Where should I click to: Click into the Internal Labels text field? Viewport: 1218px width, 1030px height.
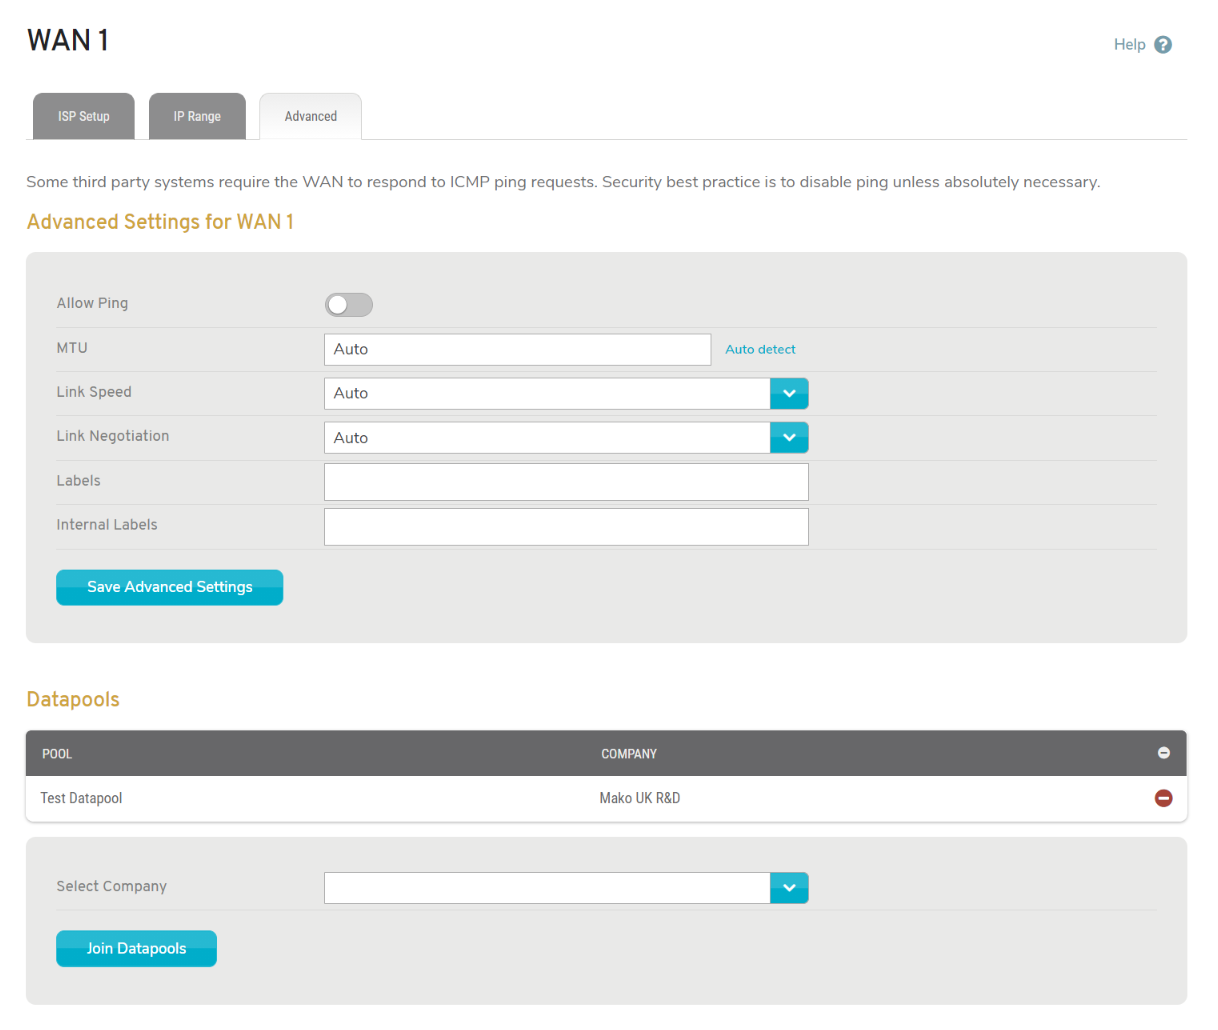pyautogui.click(x=566, y=527)
